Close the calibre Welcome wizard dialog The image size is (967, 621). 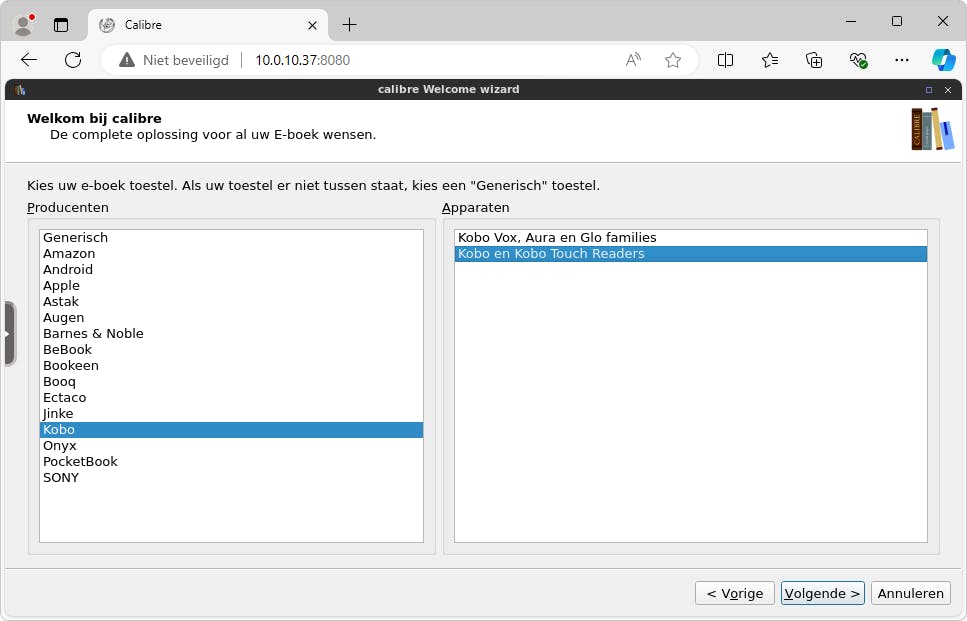[948, 90]
